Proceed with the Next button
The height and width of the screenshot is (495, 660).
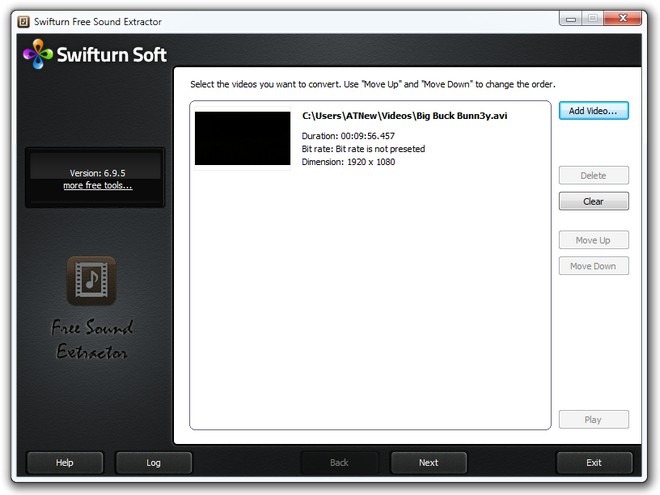point(428,463)
